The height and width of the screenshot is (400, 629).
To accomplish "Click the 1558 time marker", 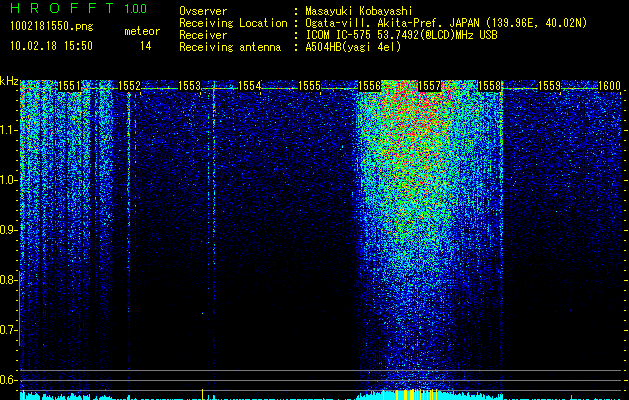I will click(x=490, y=86).
